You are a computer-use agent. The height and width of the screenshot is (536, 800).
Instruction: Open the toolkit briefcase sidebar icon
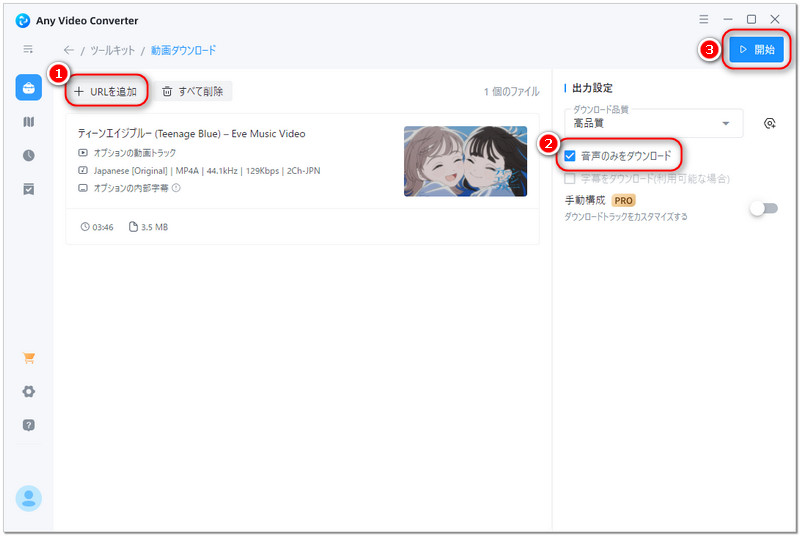click(x=29, y=88)
